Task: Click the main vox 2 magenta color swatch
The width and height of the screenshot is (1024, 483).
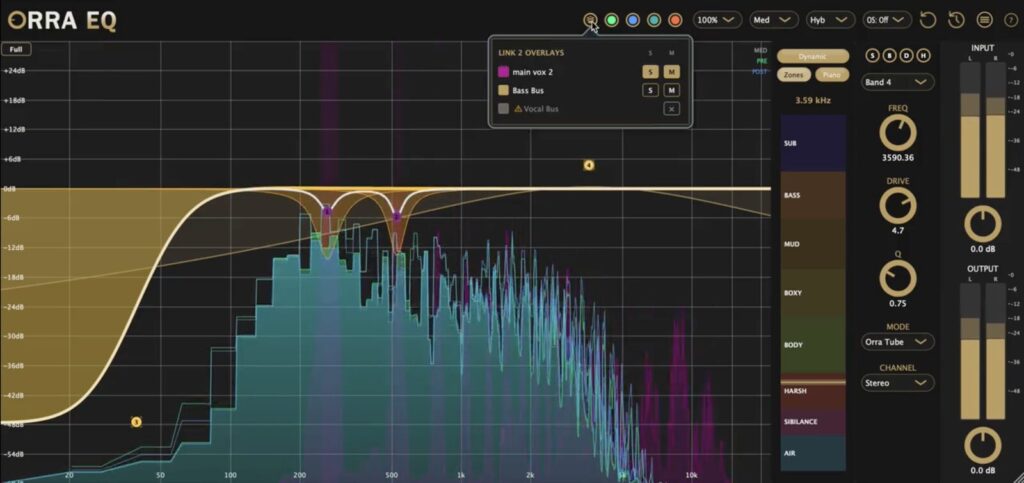Action: click(504, 72)
